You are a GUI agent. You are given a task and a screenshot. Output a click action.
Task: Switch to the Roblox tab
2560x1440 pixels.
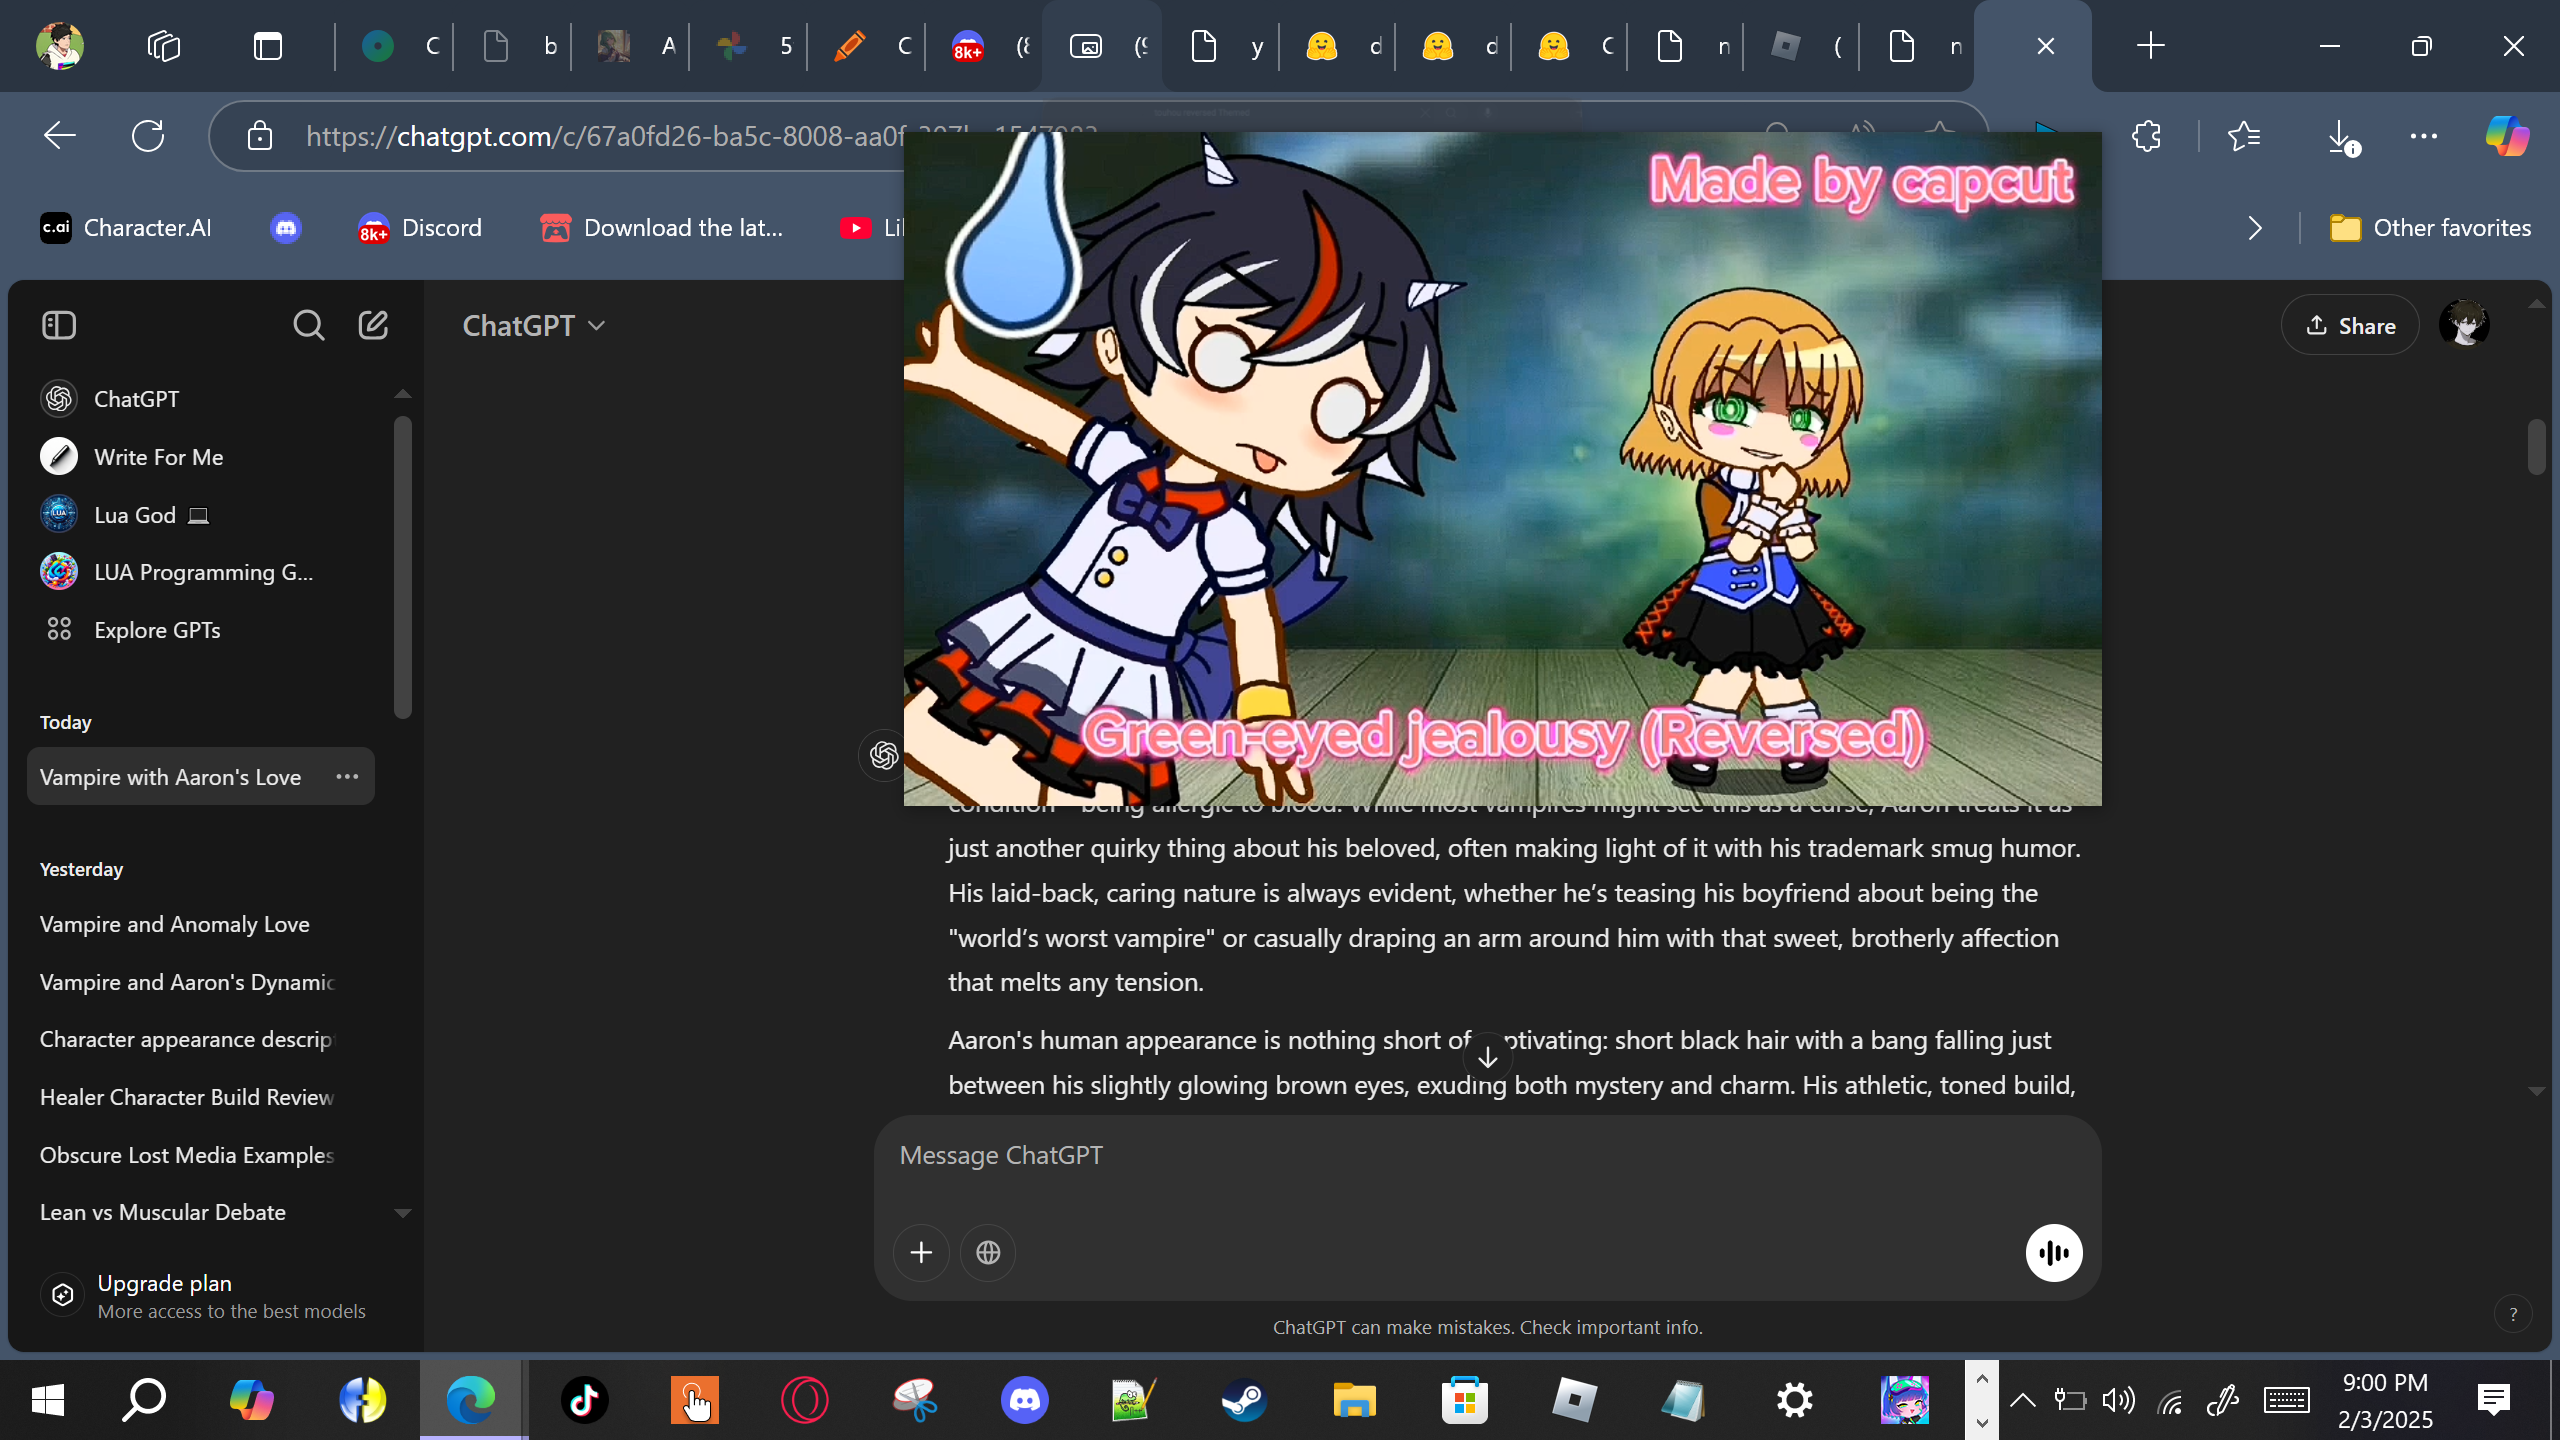pyautogui.click(x=1801, y=46)
